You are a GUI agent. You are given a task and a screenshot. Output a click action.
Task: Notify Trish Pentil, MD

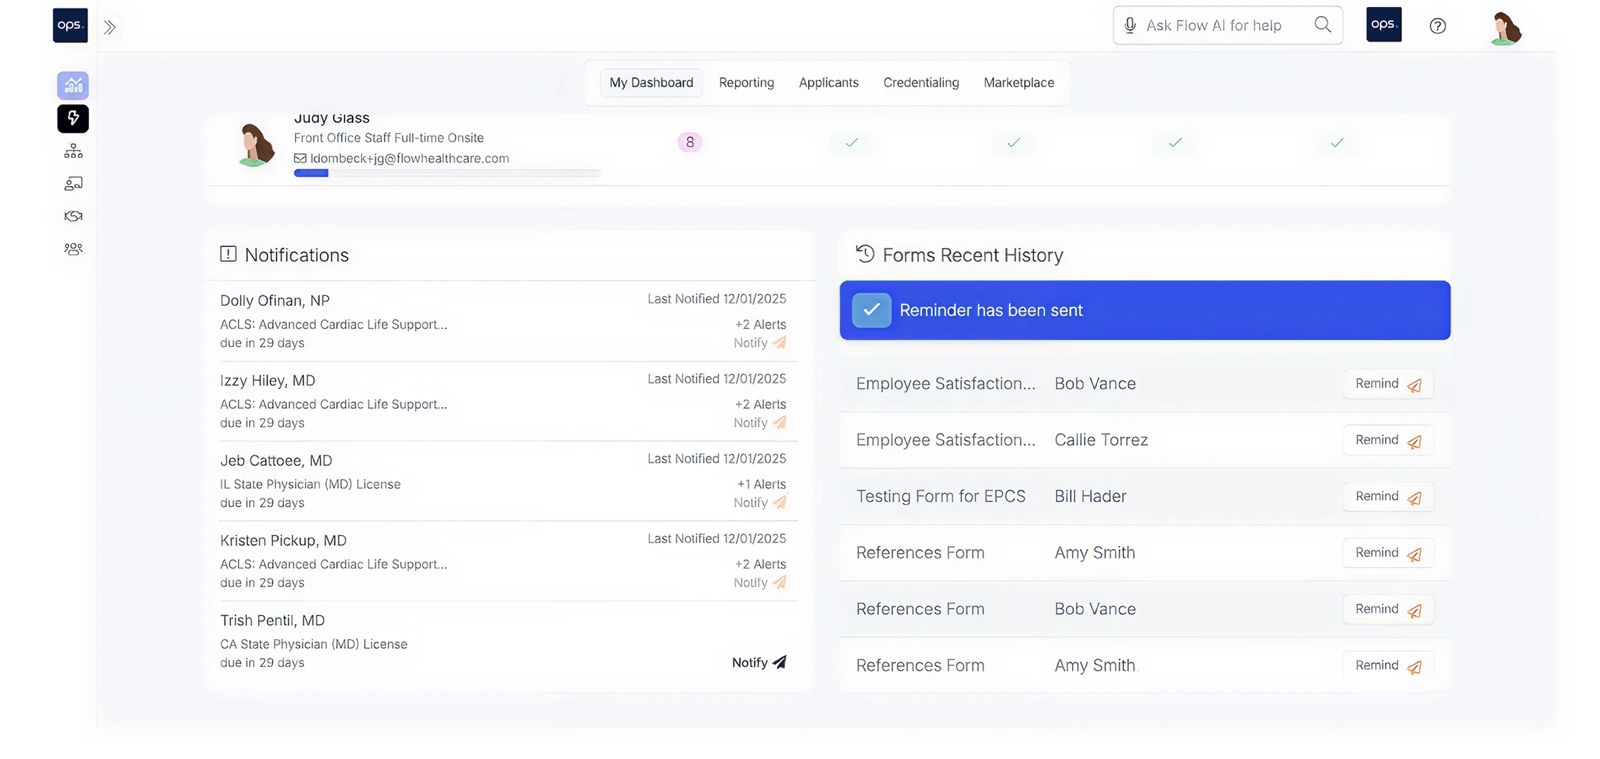coord(759,663)
